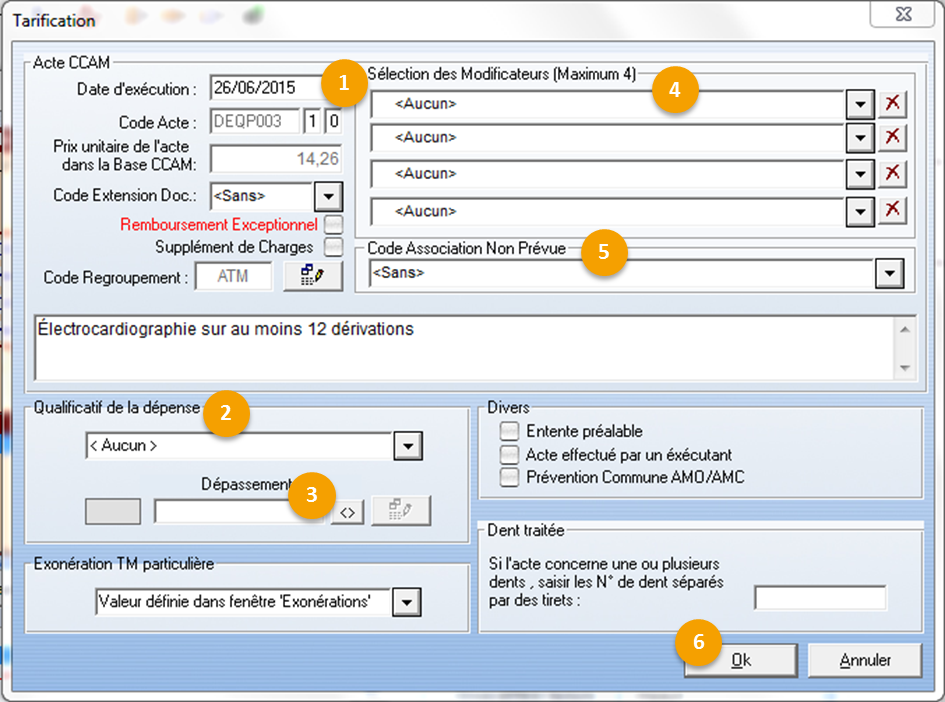The image size is (945, 702).
Task: Clear the third modifier with red X
Action: [x=891, y=174]
